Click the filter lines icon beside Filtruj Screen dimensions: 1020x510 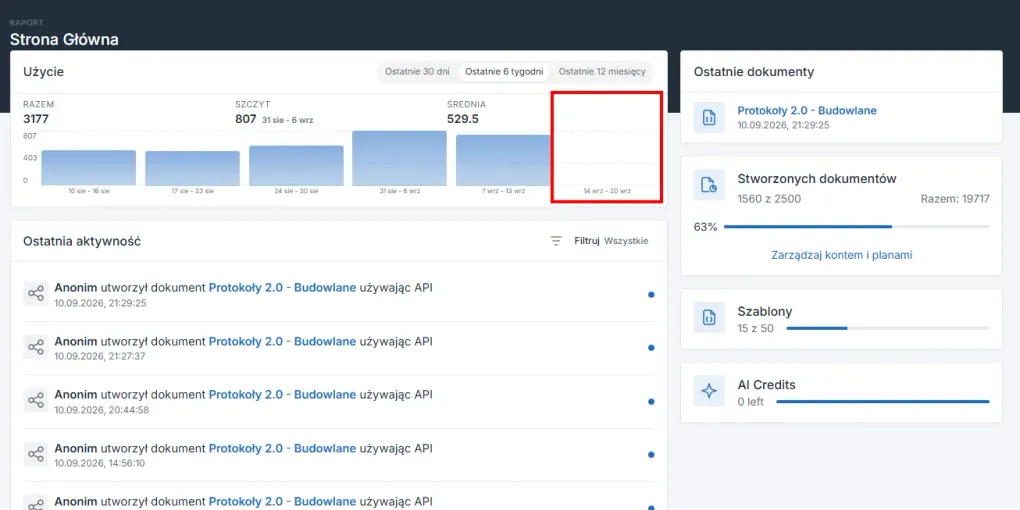[556, 241]
